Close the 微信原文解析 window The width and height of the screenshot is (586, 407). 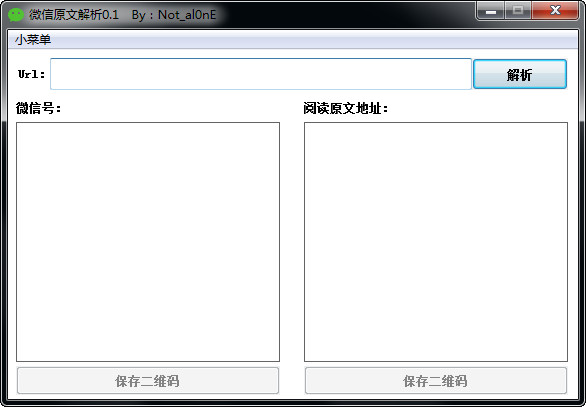555,11
